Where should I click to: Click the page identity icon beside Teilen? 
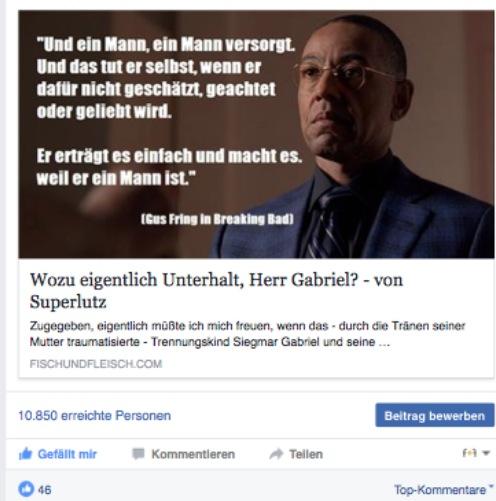point(469,453)
